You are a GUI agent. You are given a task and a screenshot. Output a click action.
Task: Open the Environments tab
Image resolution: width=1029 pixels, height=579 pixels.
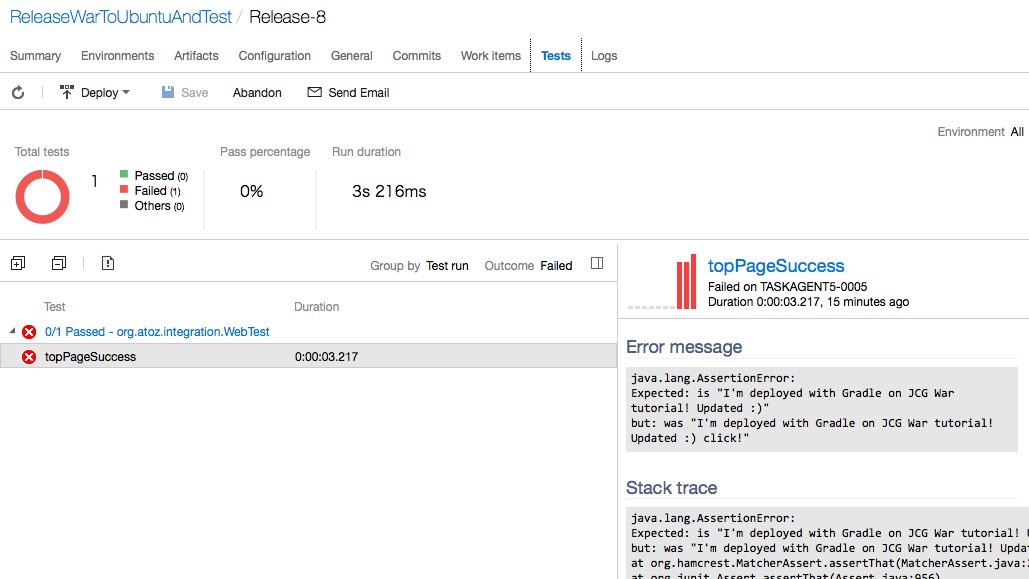[117, 56]
